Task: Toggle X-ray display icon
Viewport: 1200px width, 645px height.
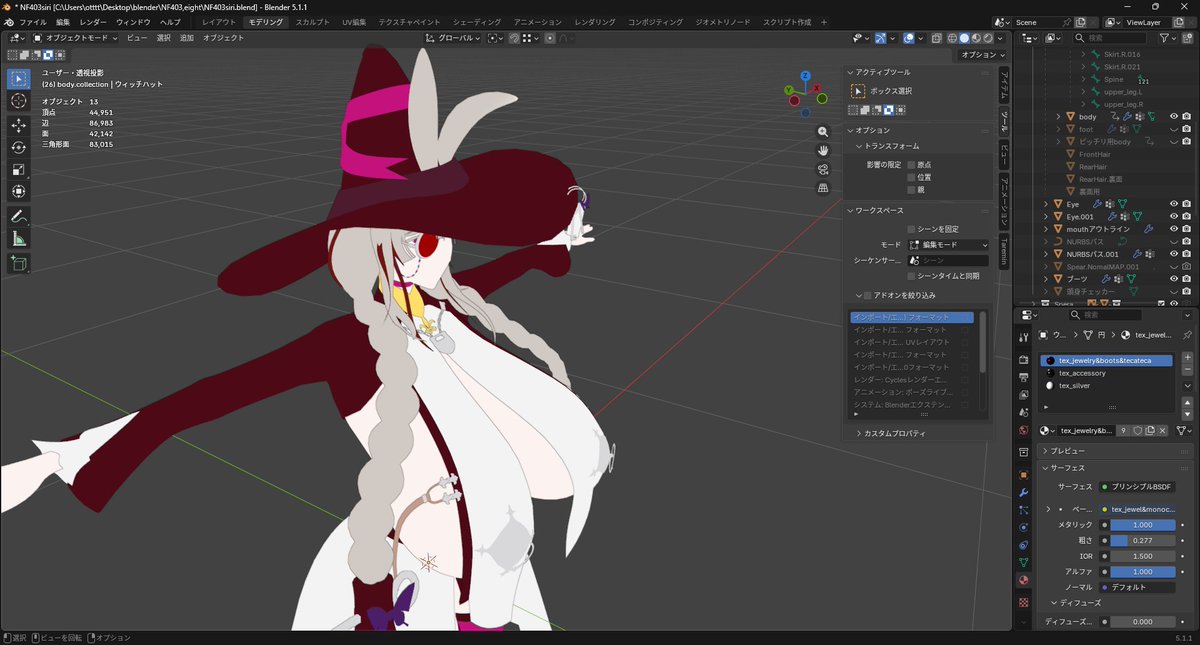Action: tap(935, 38)
